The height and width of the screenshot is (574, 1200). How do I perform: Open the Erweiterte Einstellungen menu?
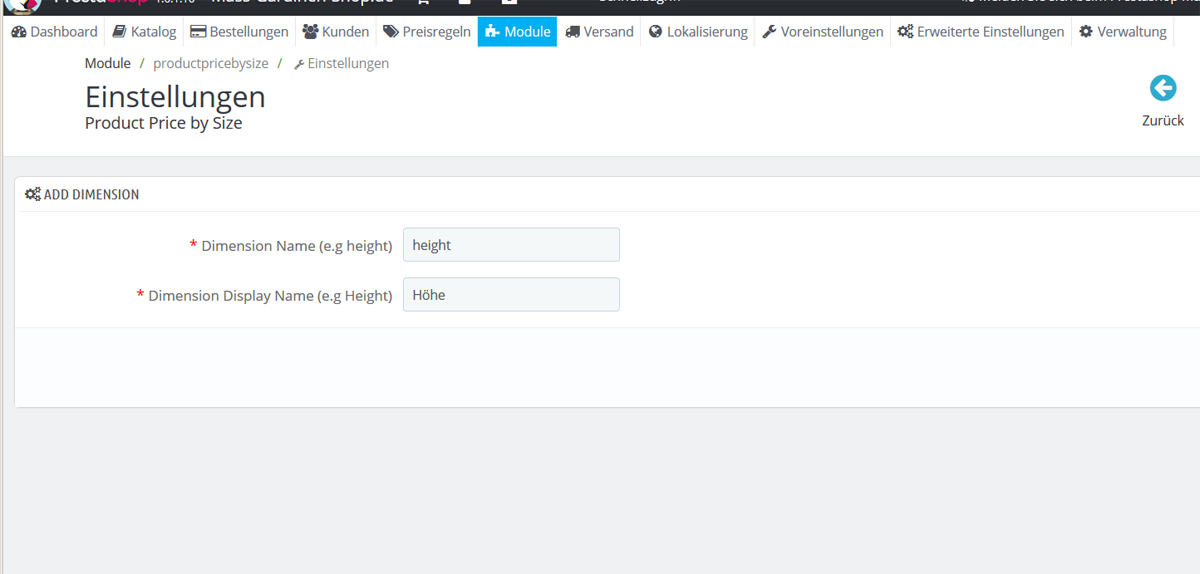point(981,32)
